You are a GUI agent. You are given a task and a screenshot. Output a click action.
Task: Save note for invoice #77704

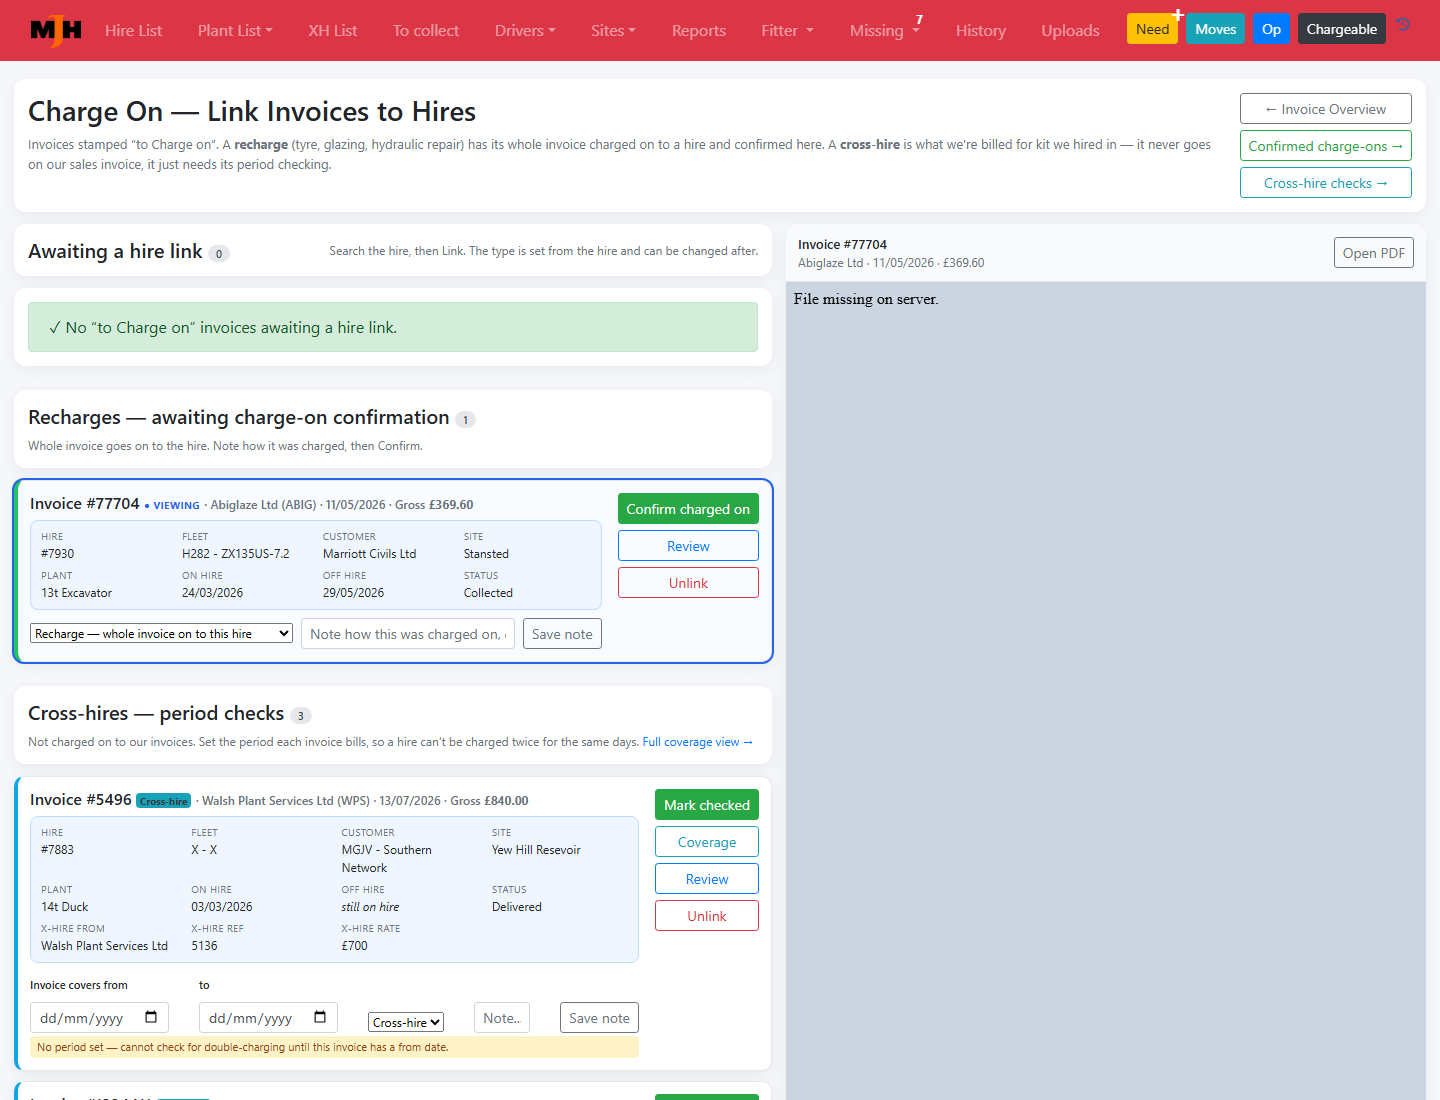click(562, 634)
